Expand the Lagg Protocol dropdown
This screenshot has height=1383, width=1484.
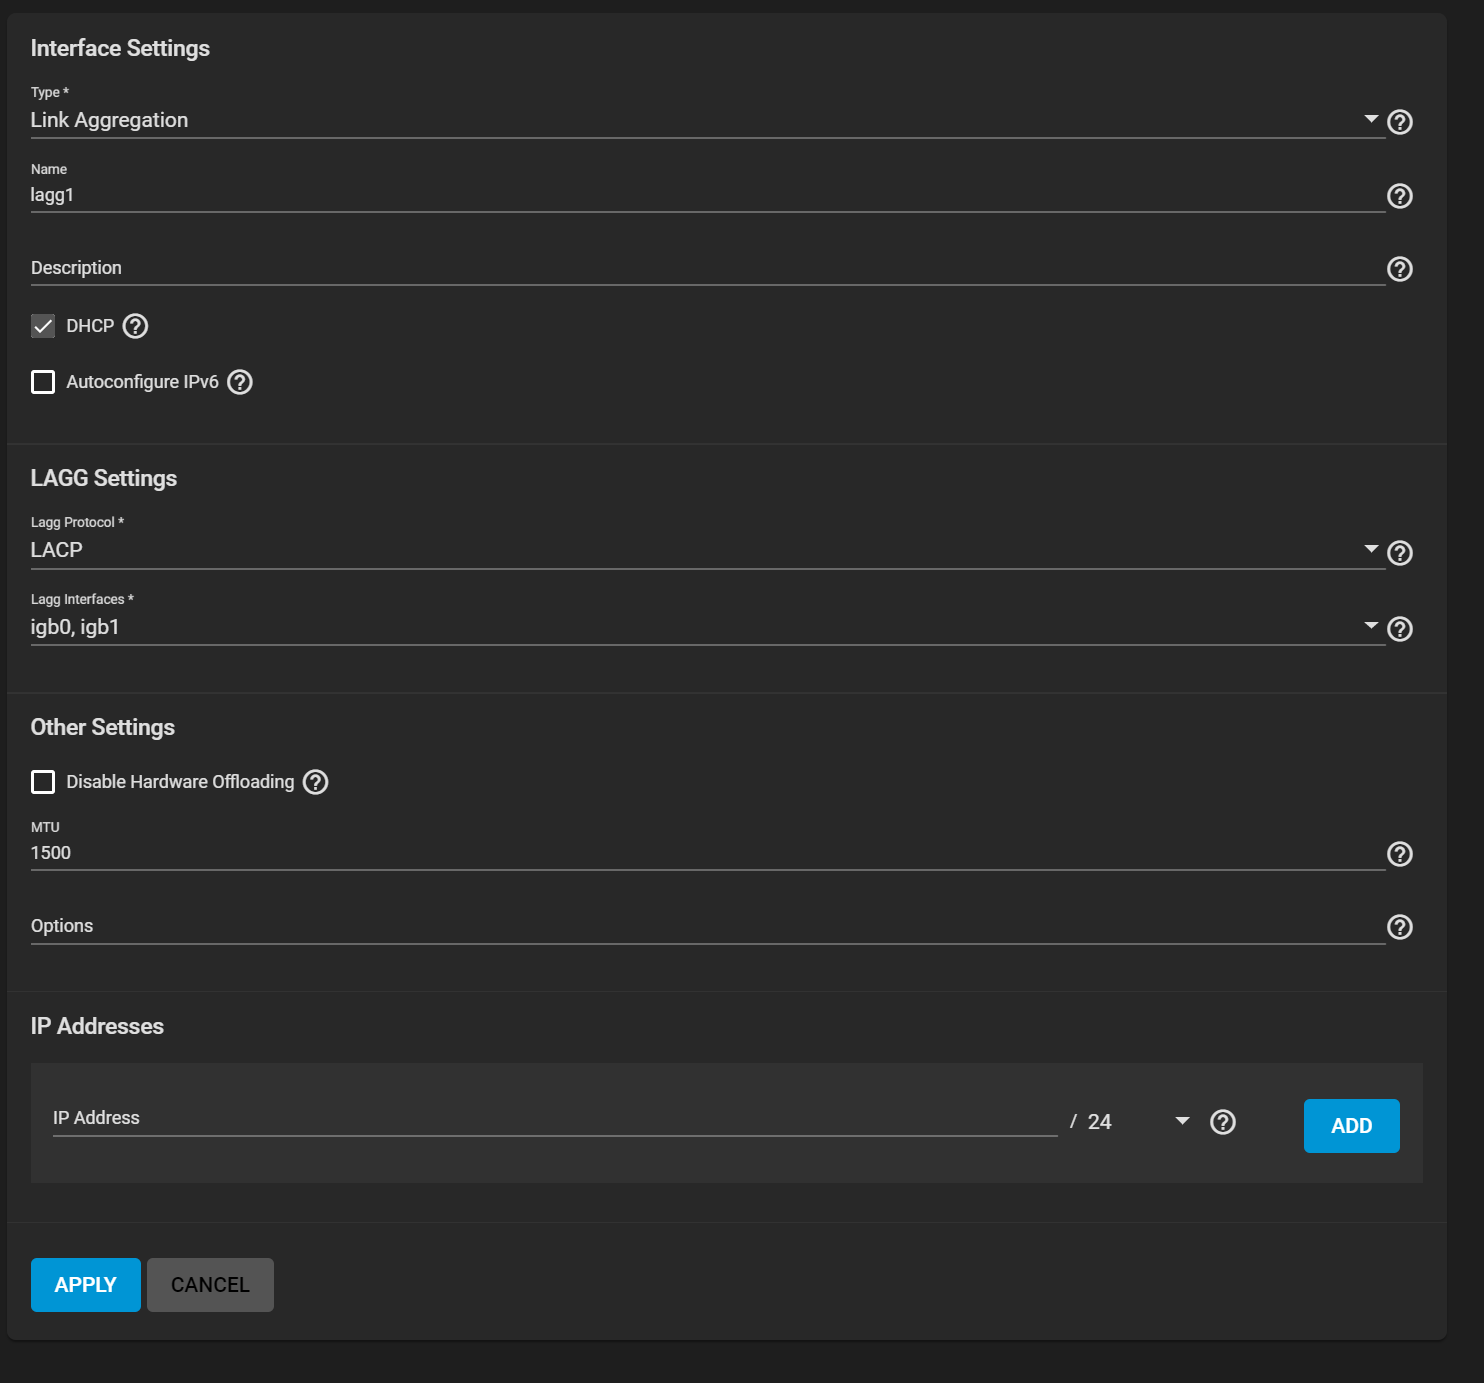[x=700, y=551]
